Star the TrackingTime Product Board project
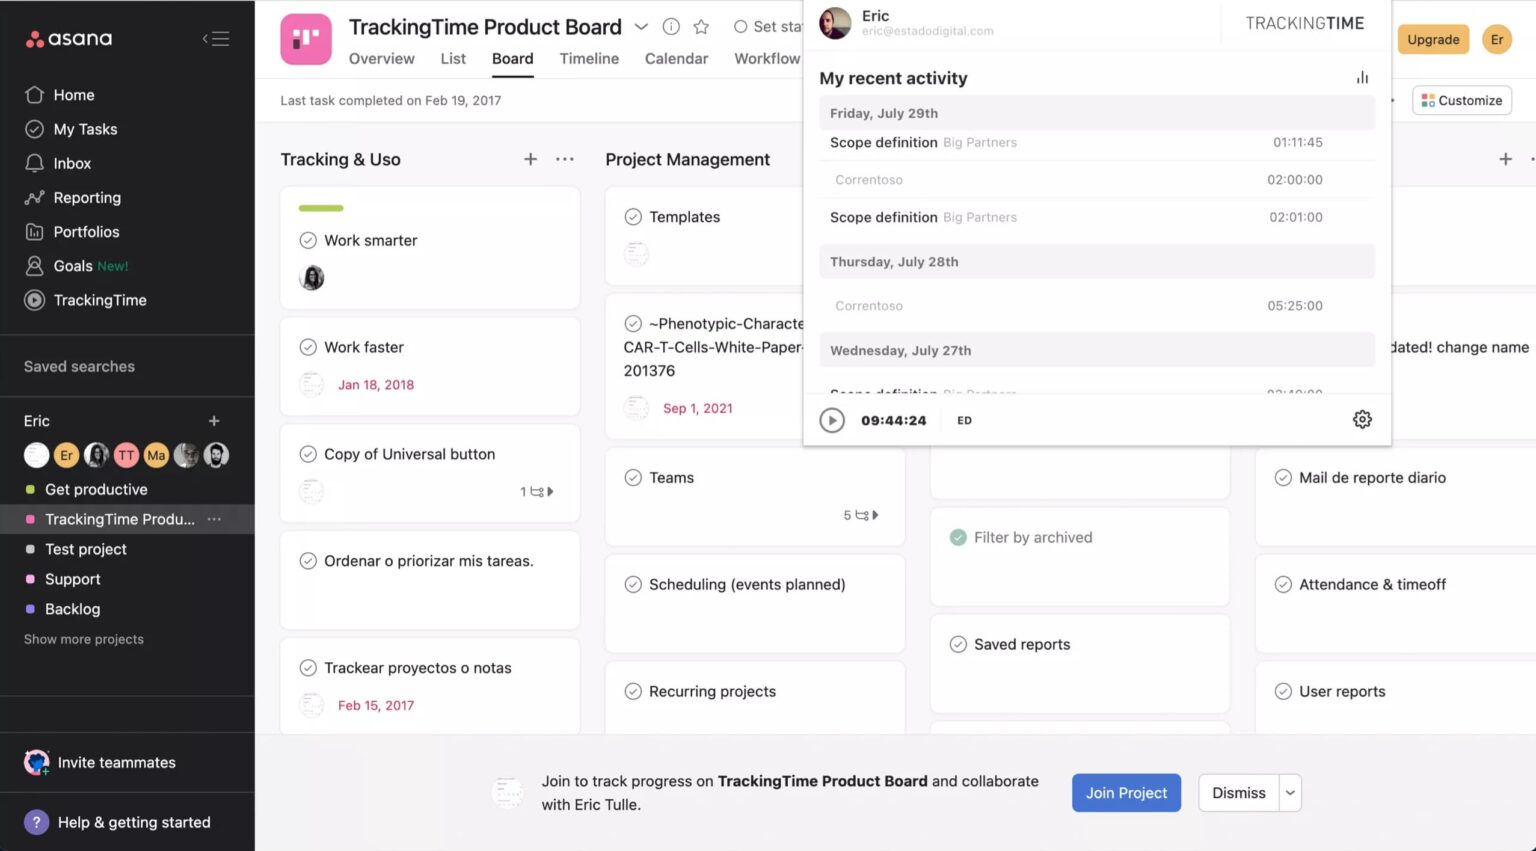This screenshot has height=851, width=1536. (701, 27)
